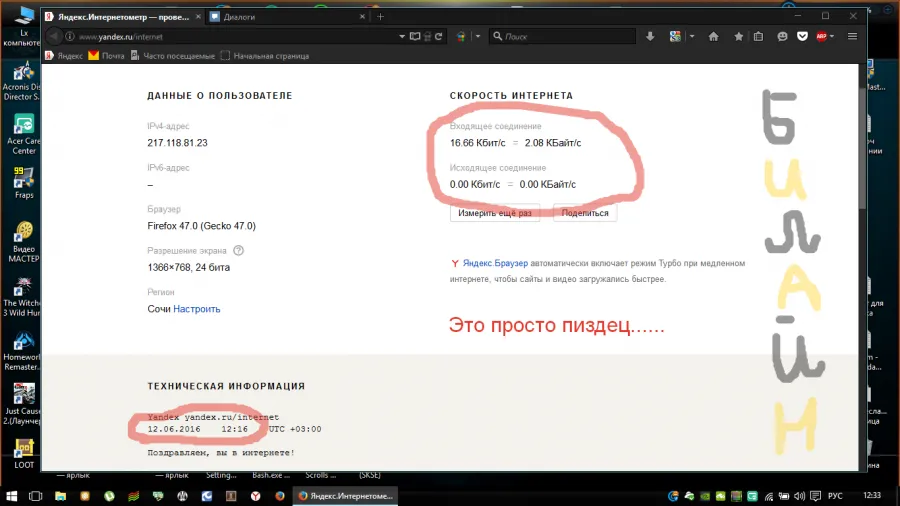This screenshot has height=506, width=900.
Task: Show bookmarks list icon
Action: click(x=758, y=36)
